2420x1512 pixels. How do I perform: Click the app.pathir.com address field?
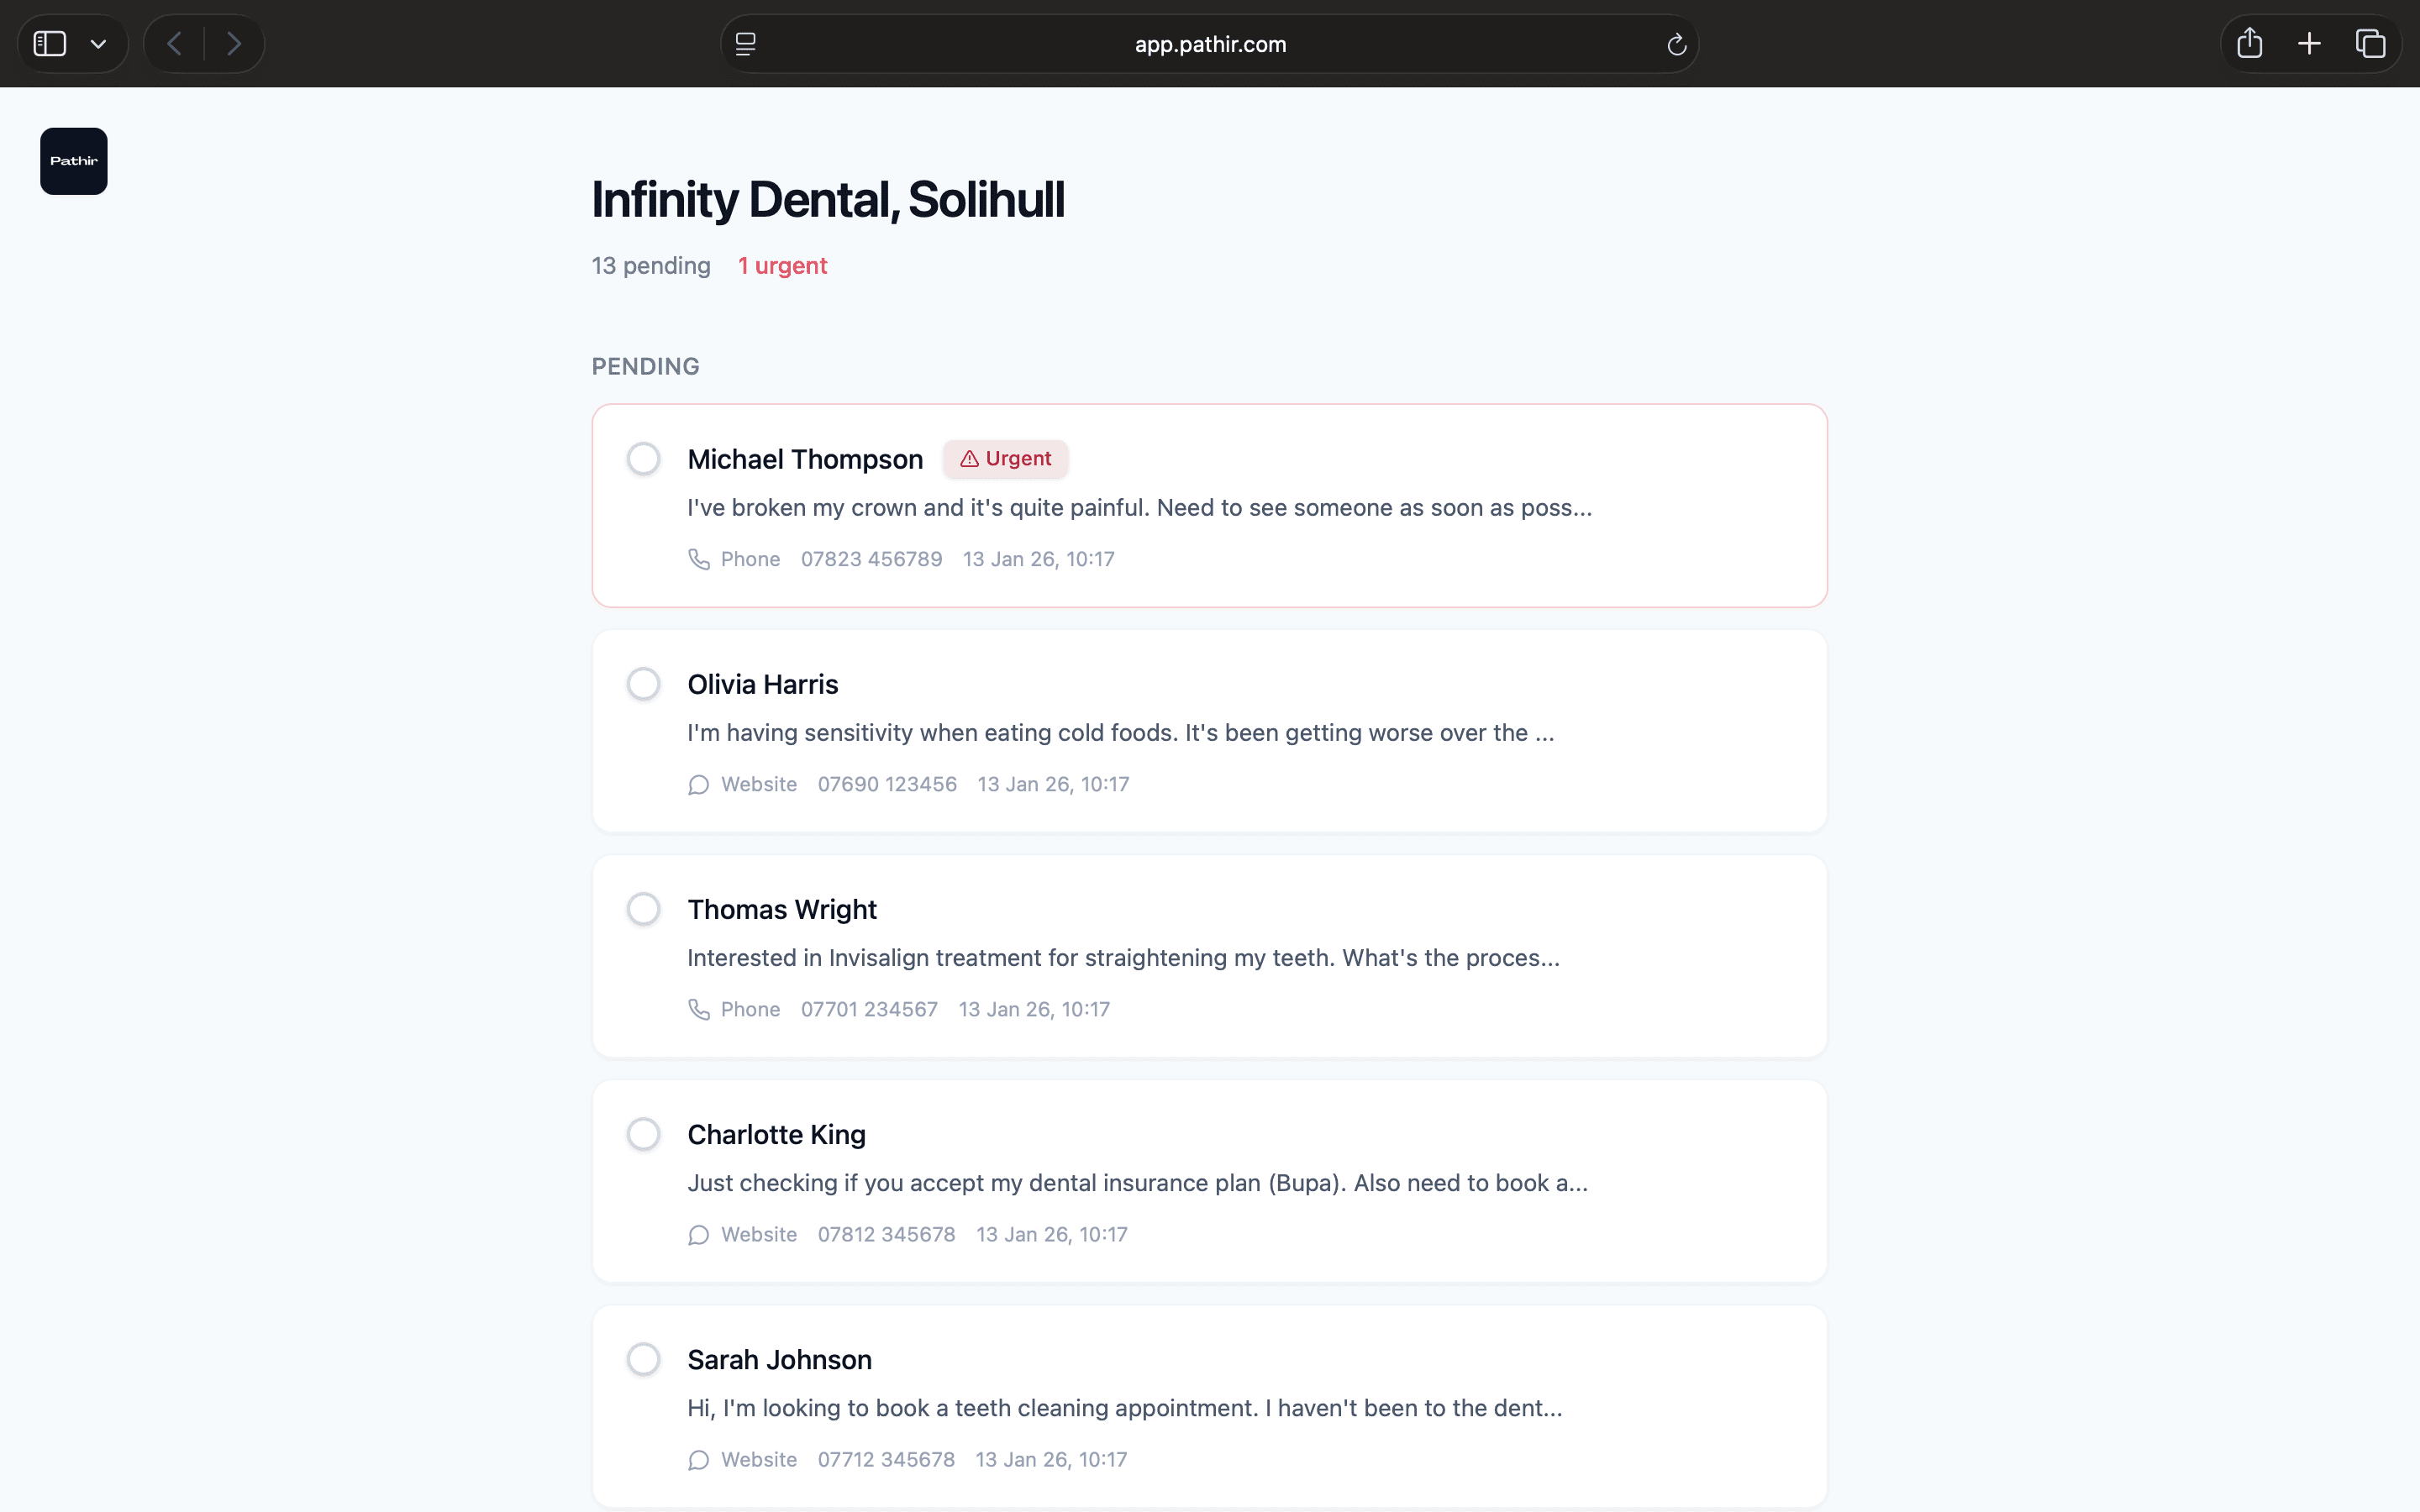point(1210,44)
